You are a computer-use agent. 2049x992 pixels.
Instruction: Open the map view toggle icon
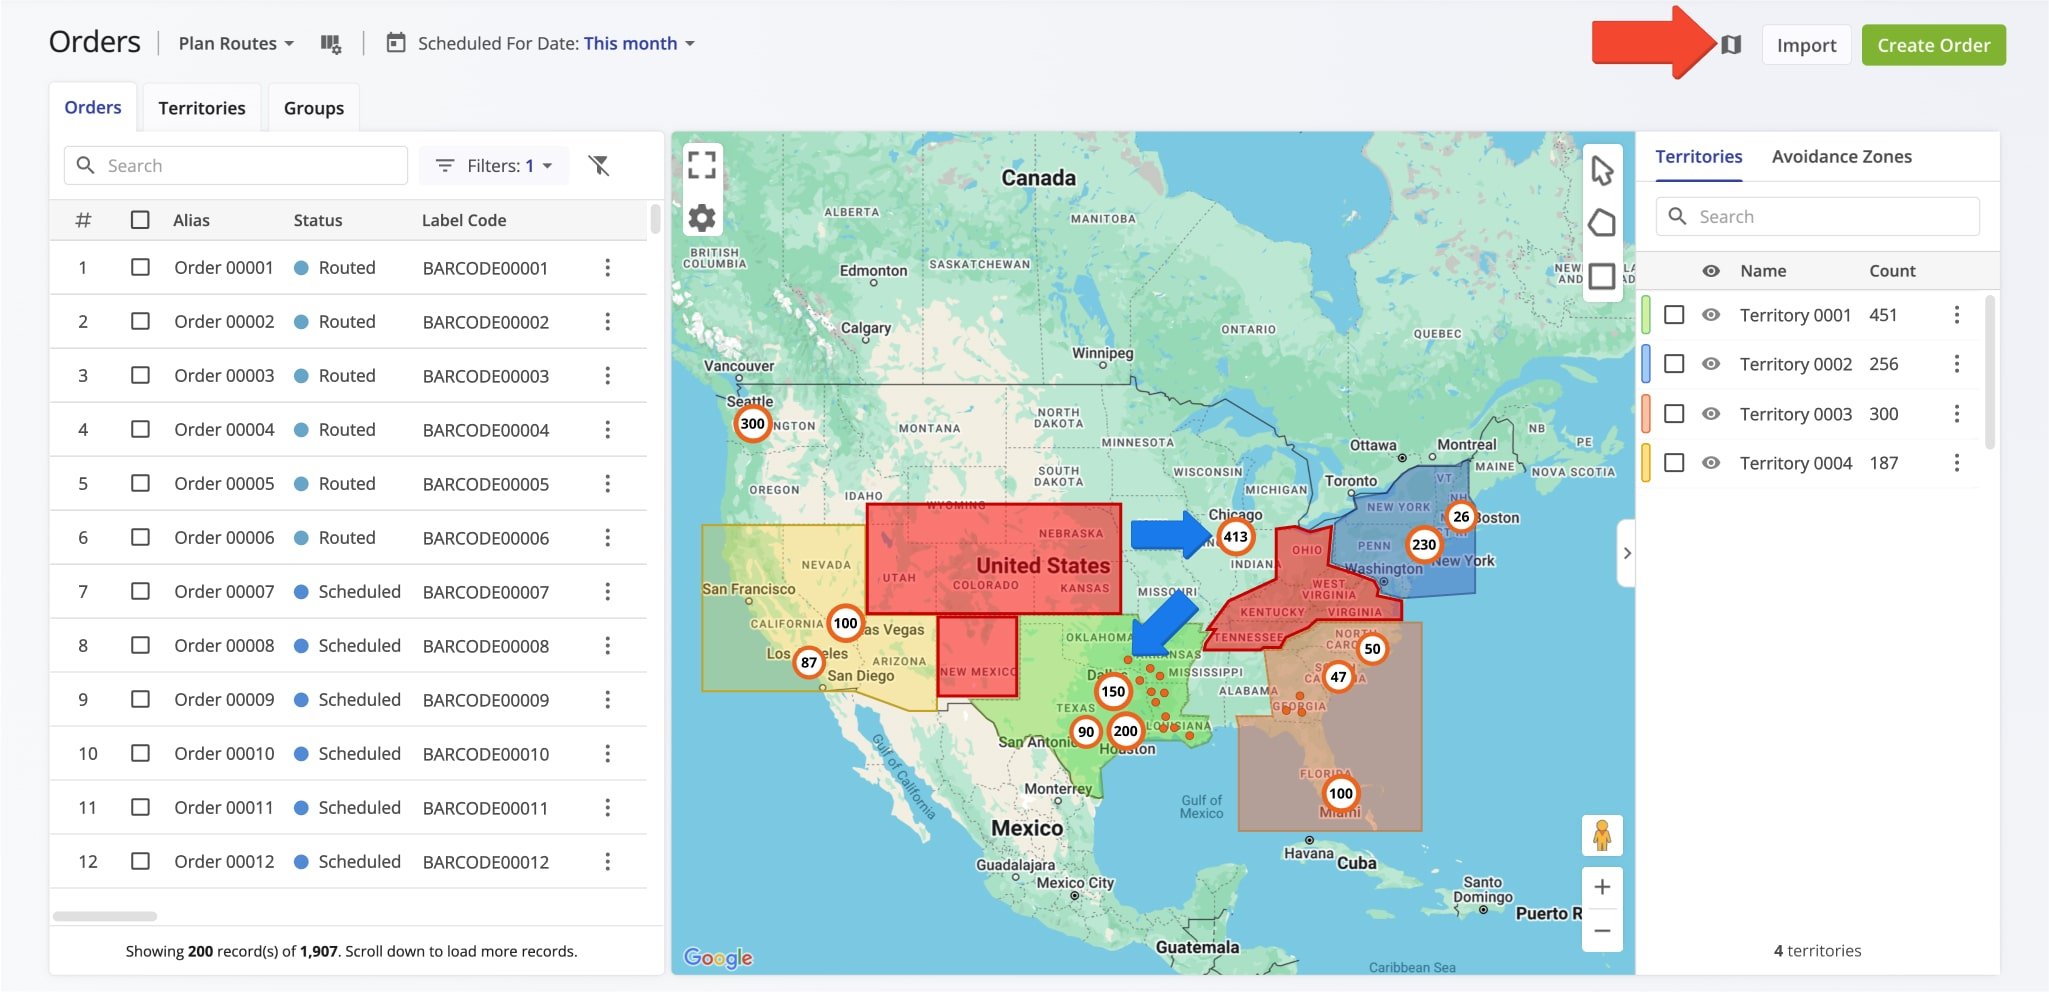pos(1731,44)
